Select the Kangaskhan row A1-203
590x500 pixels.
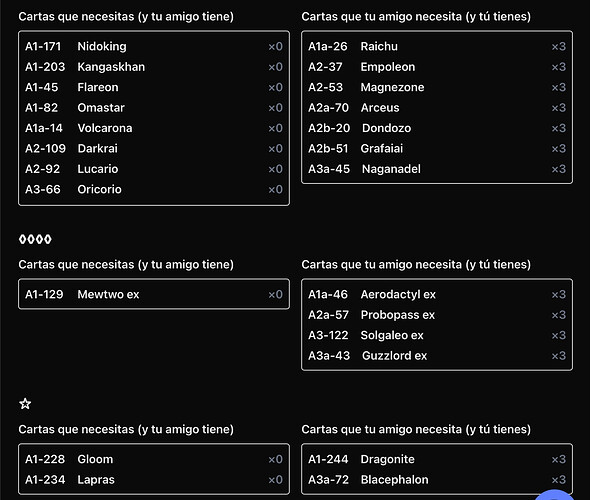click(154, 67)
